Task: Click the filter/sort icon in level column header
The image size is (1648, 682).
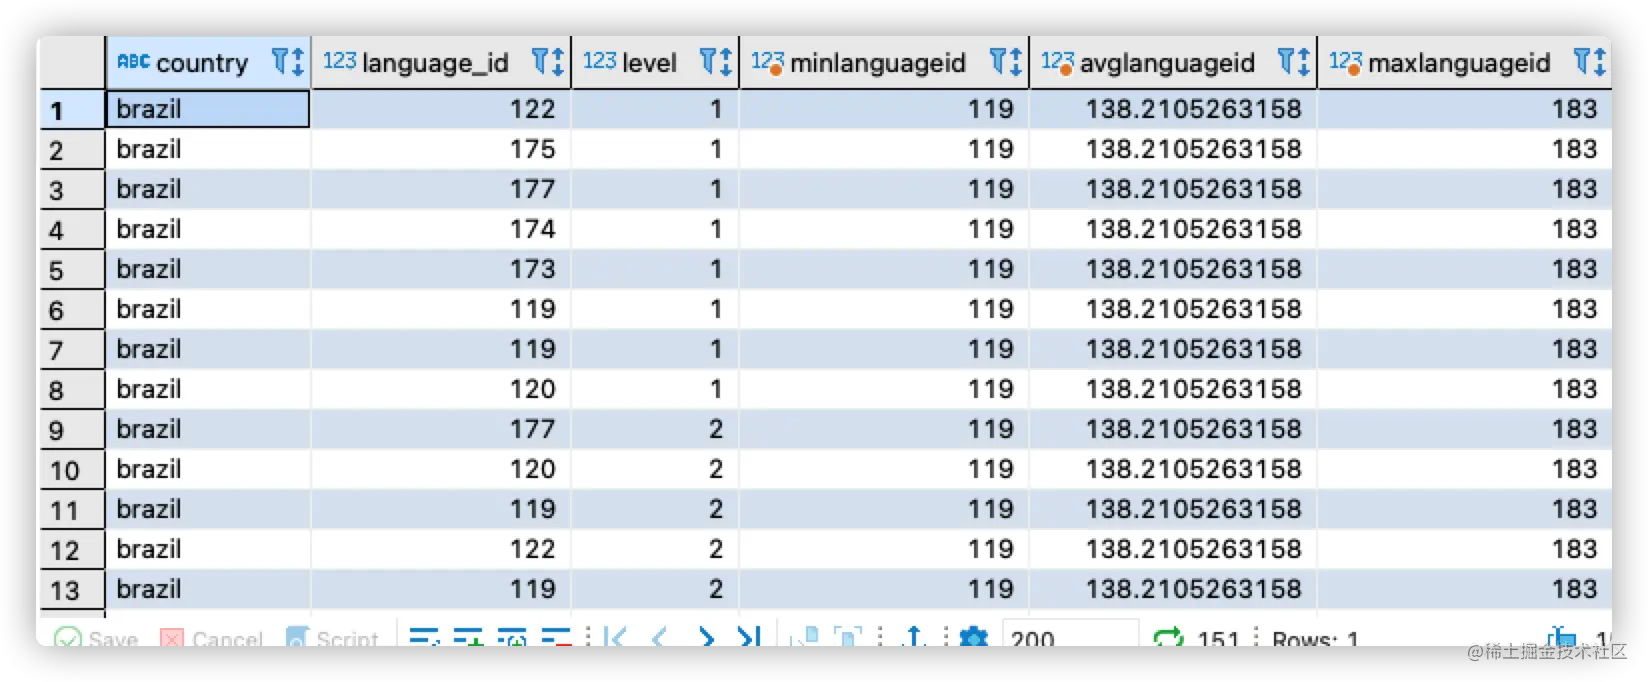Action: [716, 62]
